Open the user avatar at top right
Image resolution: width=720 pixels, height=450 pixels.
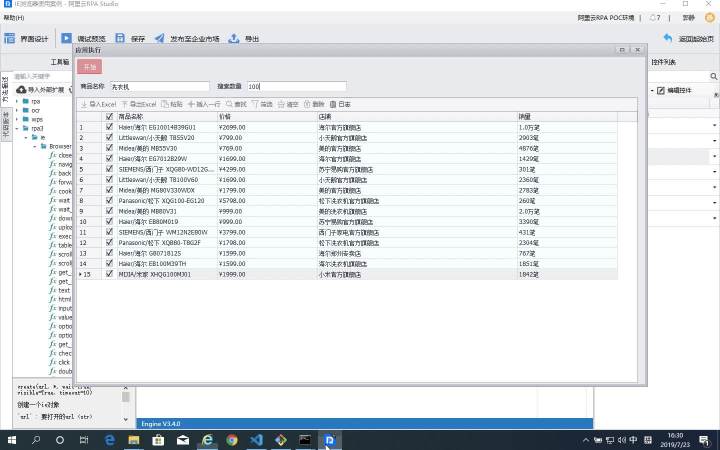coord(710,17)
